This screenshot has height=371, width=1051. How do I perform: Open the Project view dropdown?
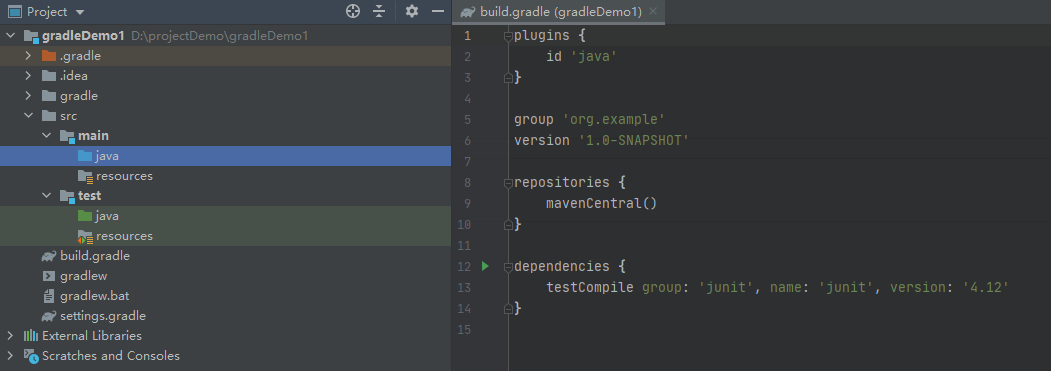80,12
